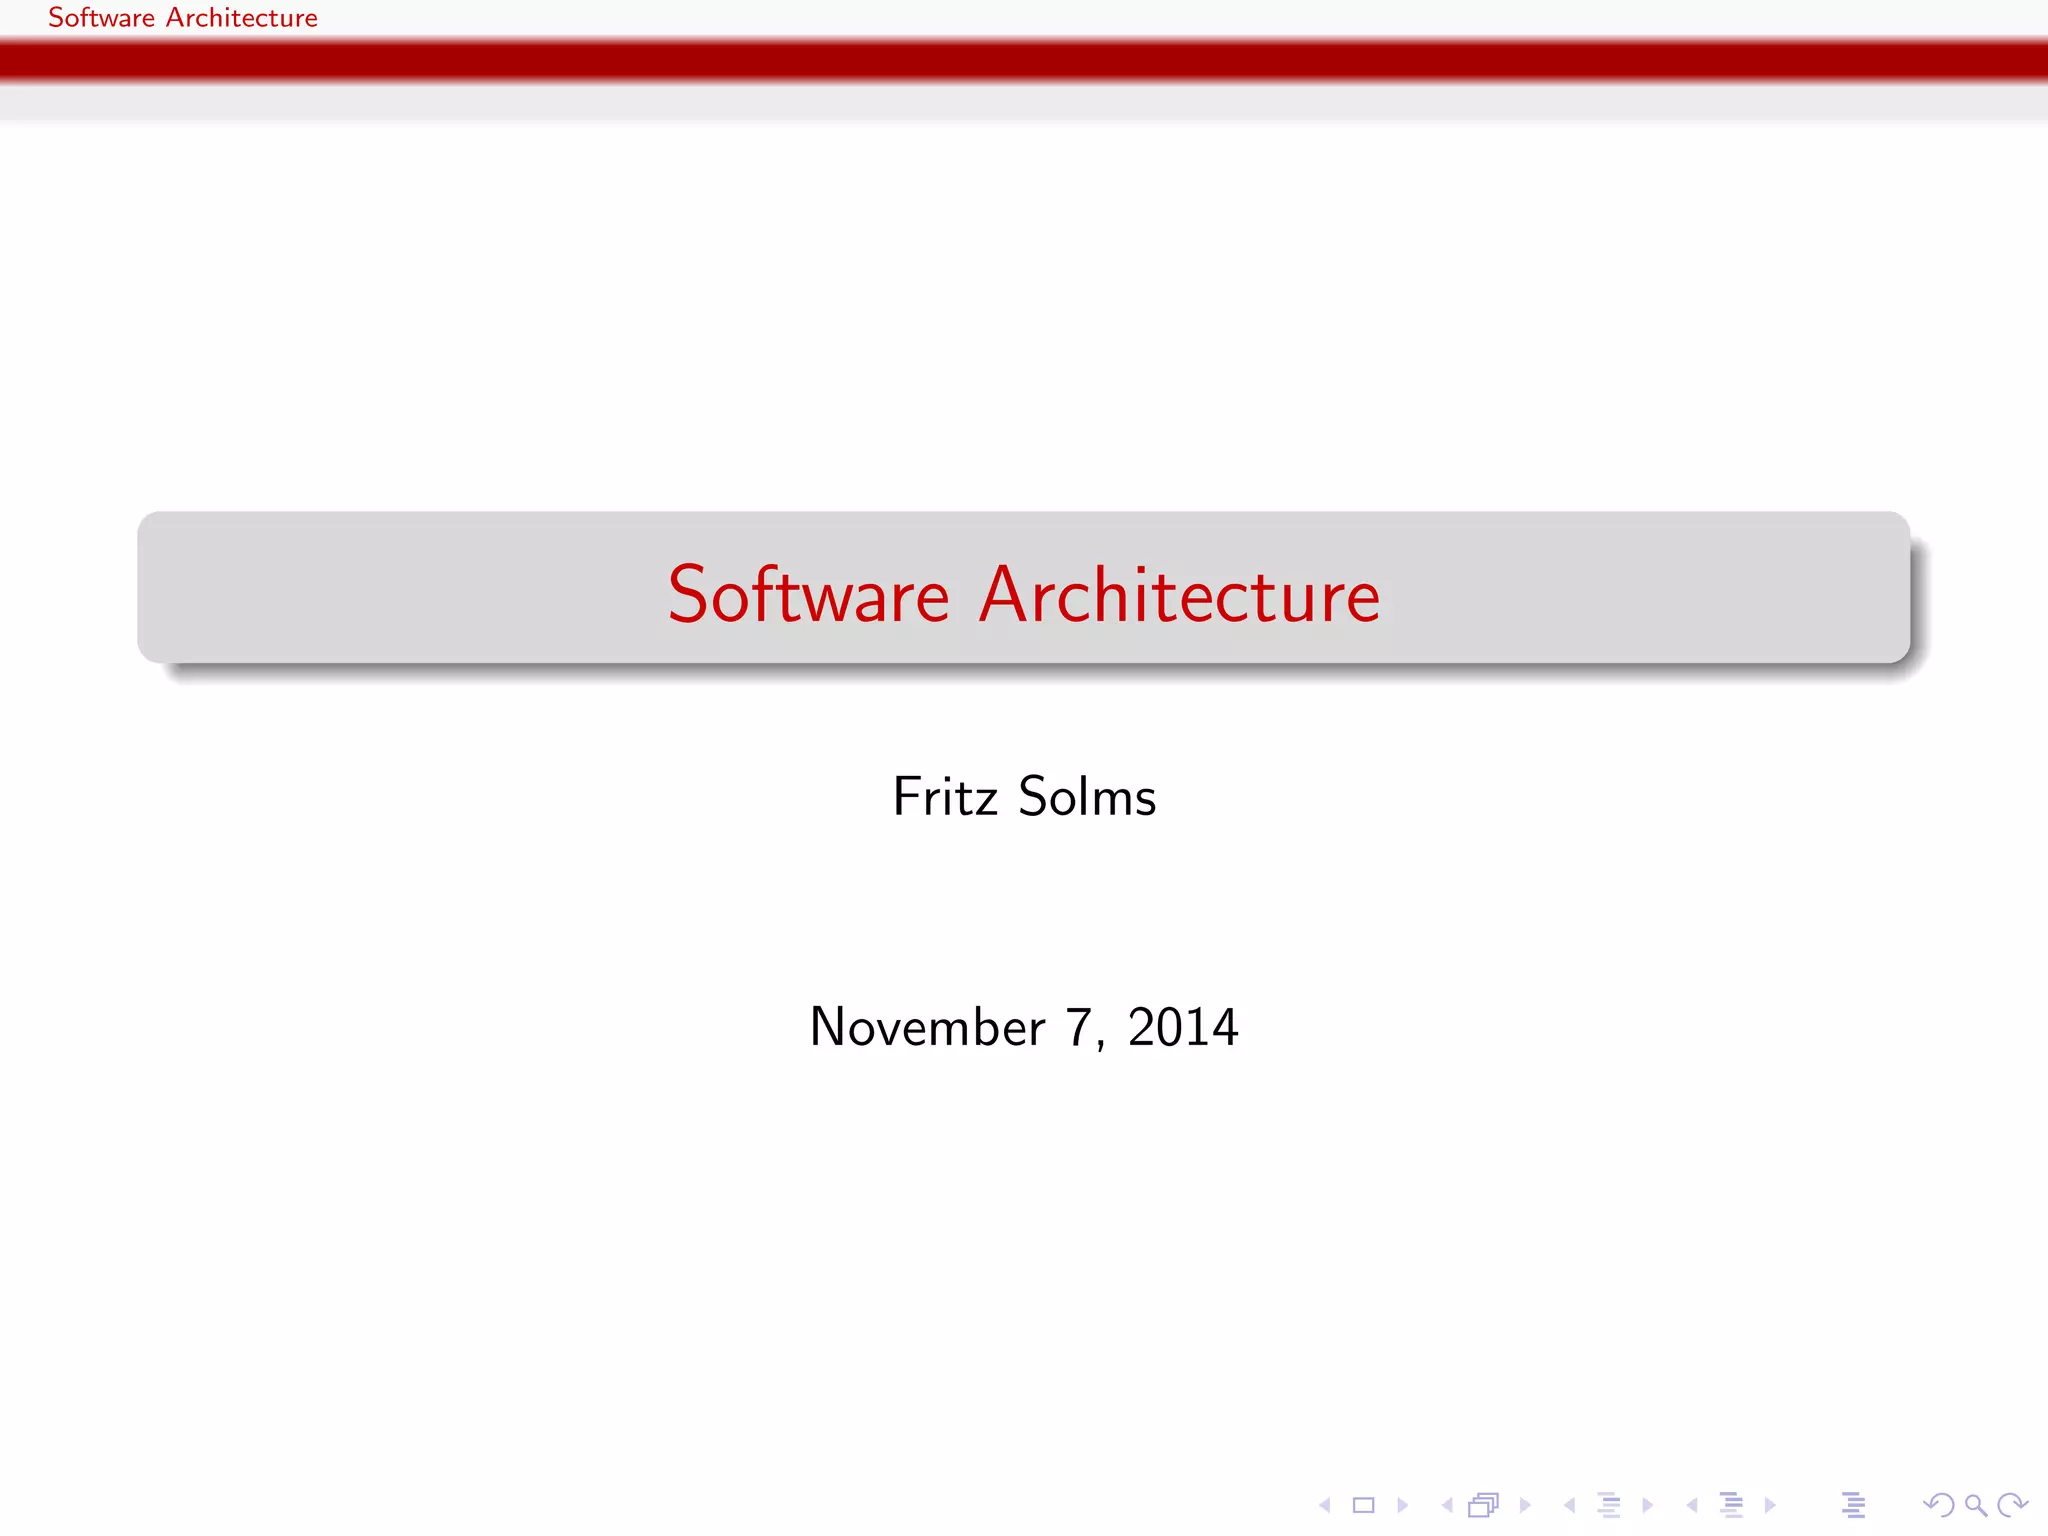Click the section lines icon
This screenshot has height=1536, width=2048.
click(1731, 1505)
